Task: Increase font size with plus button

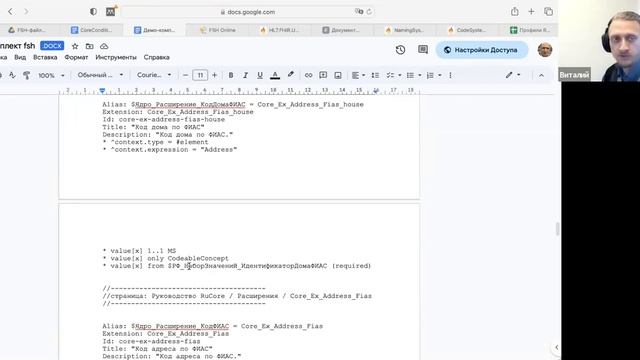Action: (x=215, y=75)
